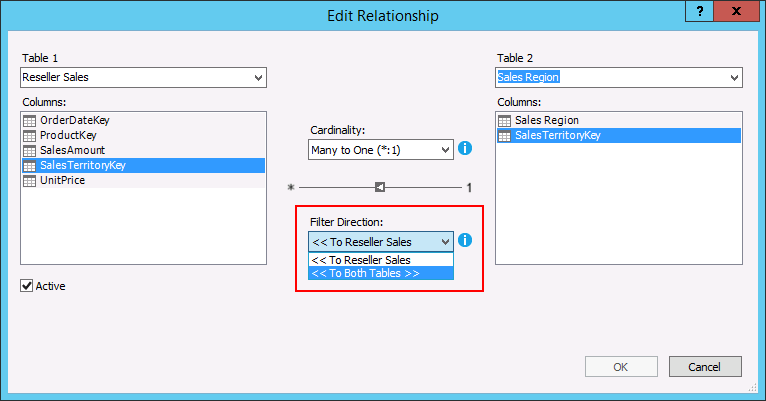Click the Filter Direction info icon
The image size is (766, 401).
point(464,240)
